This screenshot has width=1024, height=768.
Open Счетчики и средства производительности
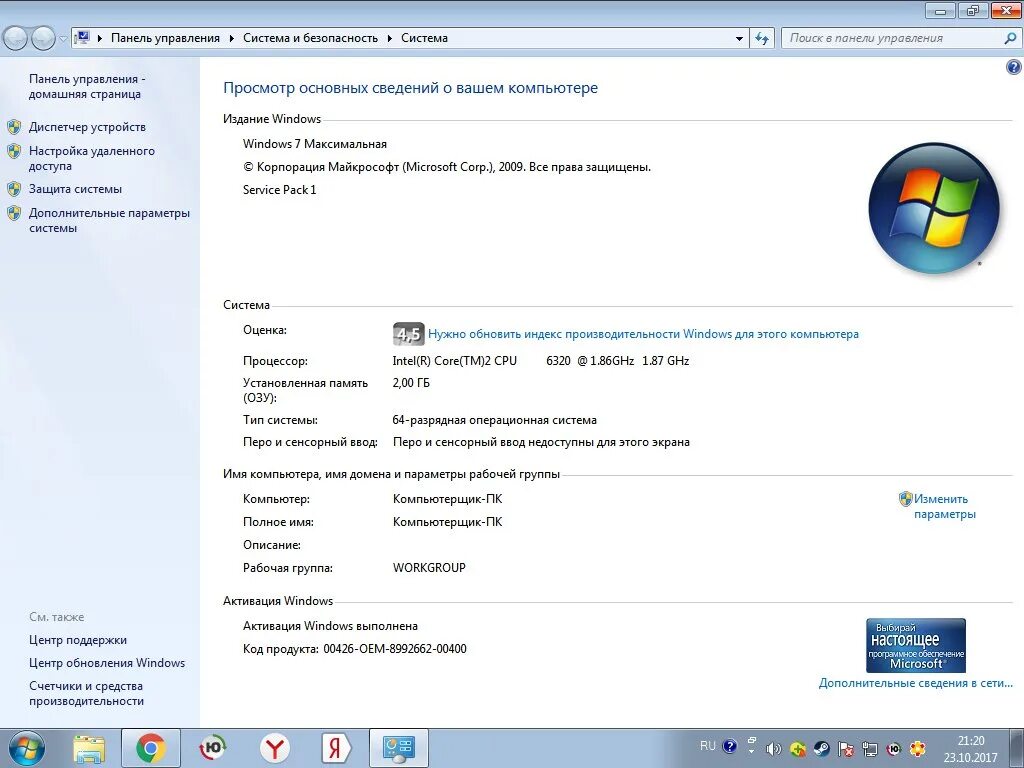point(86,693)
